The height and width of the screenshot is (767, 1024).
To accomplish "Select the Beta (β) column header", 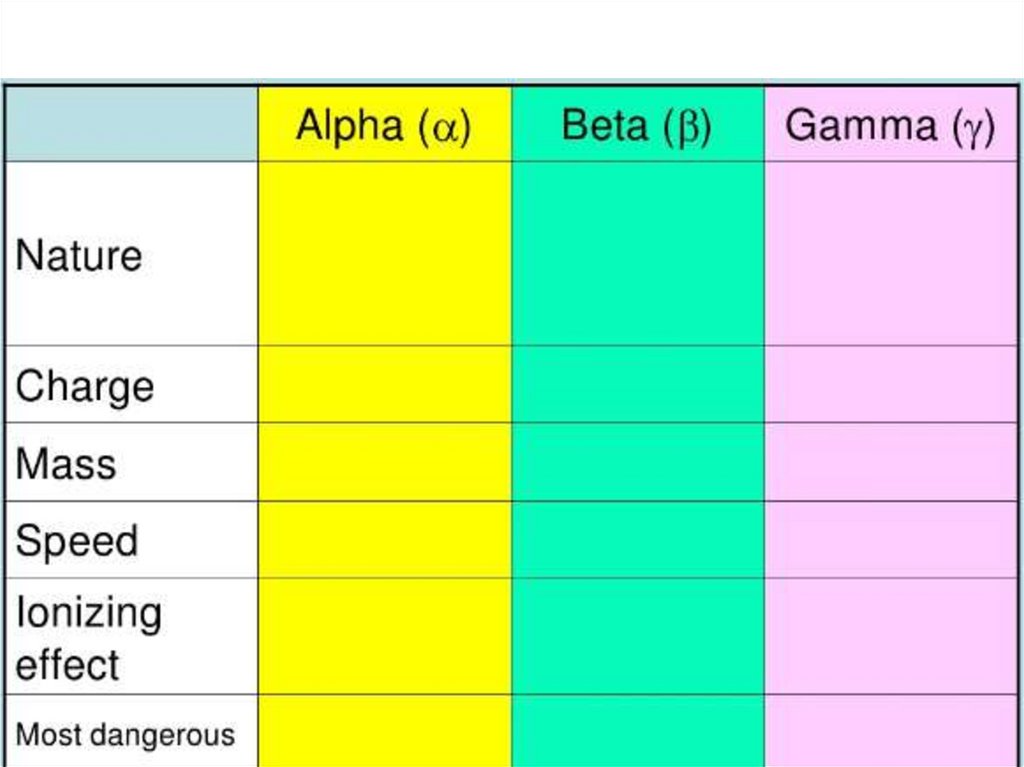I will [x=637, y=126].
